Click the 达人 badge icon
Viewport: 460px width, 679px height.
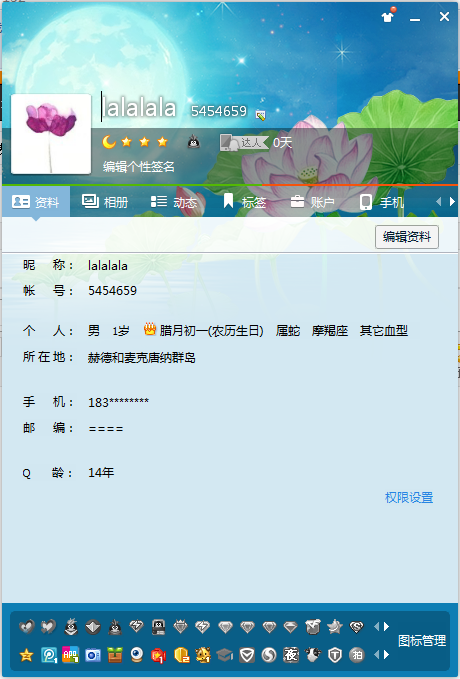click(x=243, y=142)
